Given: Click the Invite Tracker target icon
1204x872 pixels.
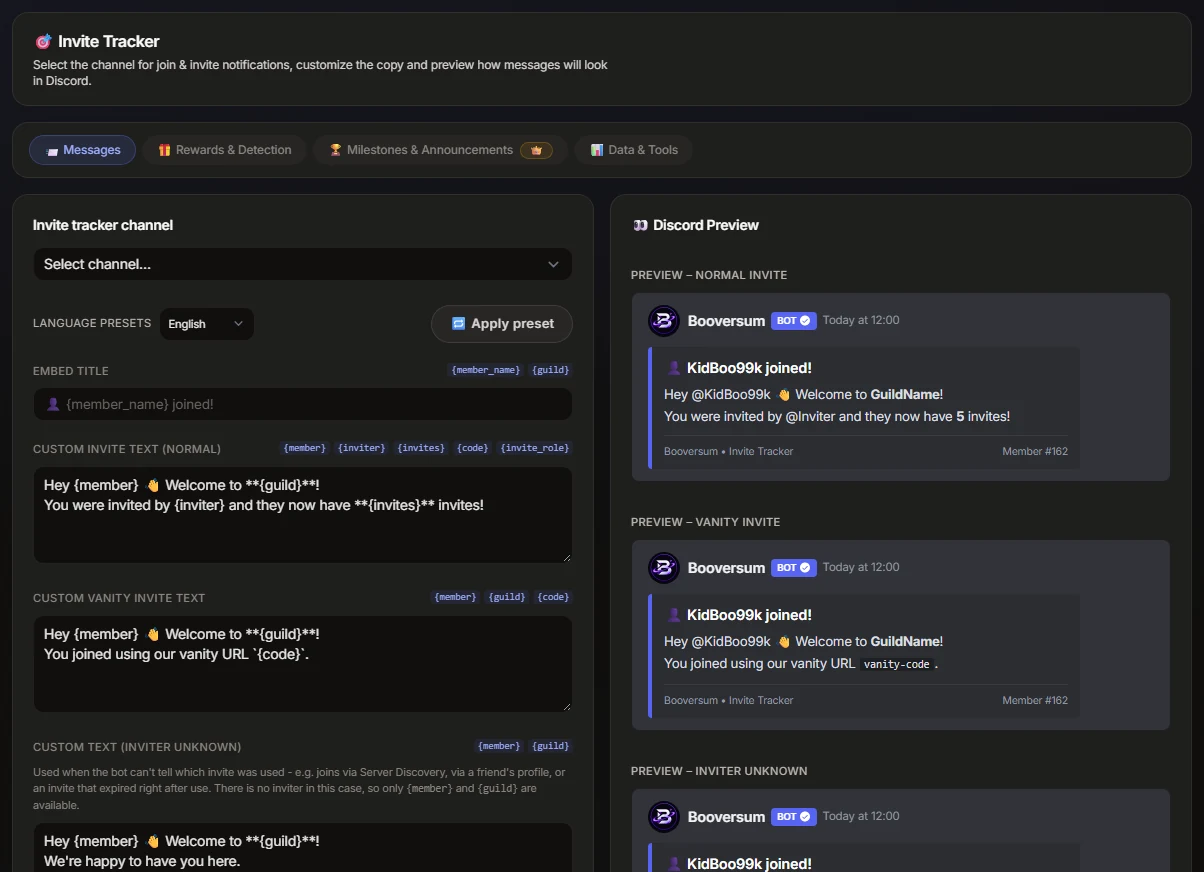Looking at the screenshot, I should tap(43, 42).
